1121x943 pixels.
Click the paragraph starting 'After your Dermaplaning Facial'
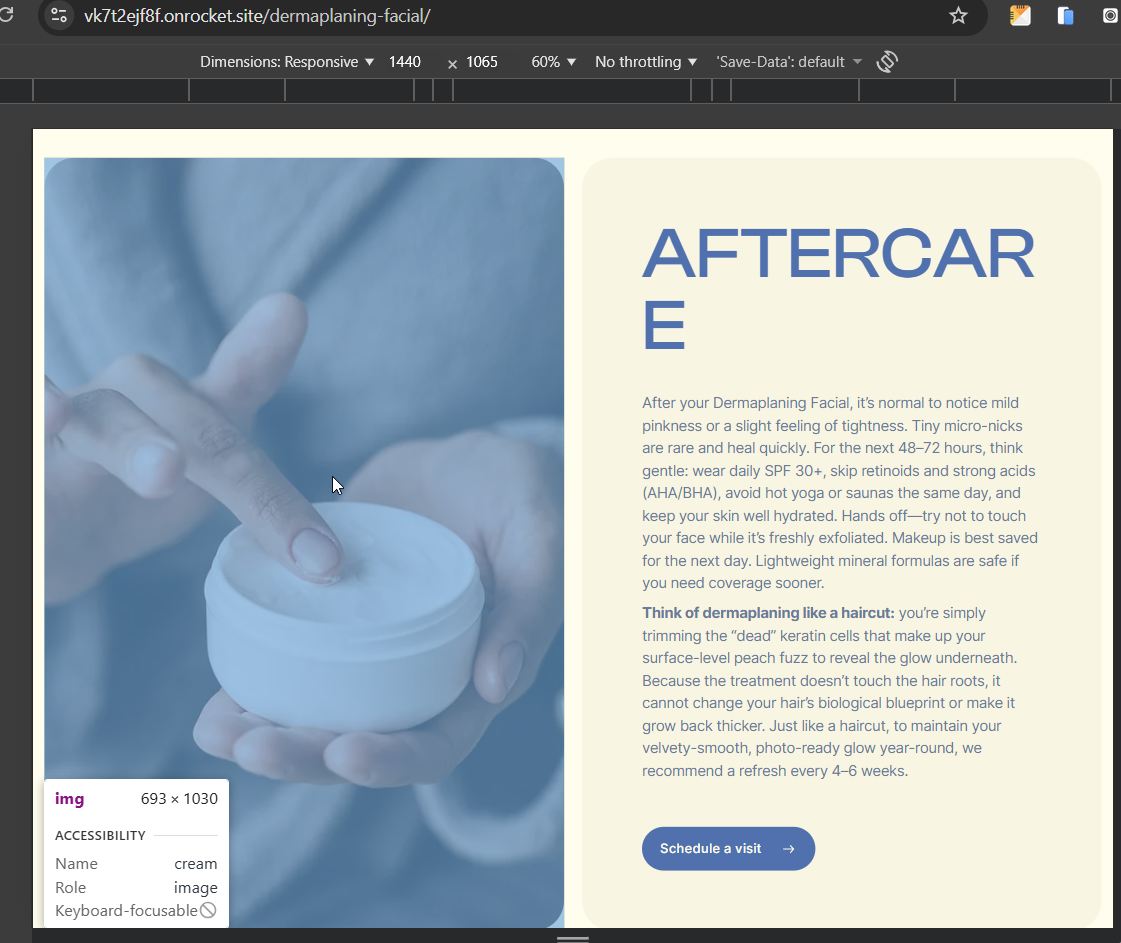(840, 493)
